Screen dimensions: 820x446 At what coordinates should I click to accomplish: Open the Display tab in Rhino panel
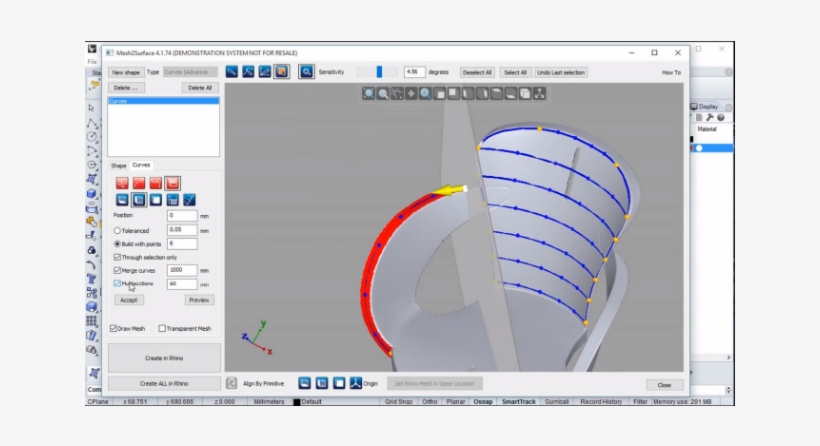707,106
